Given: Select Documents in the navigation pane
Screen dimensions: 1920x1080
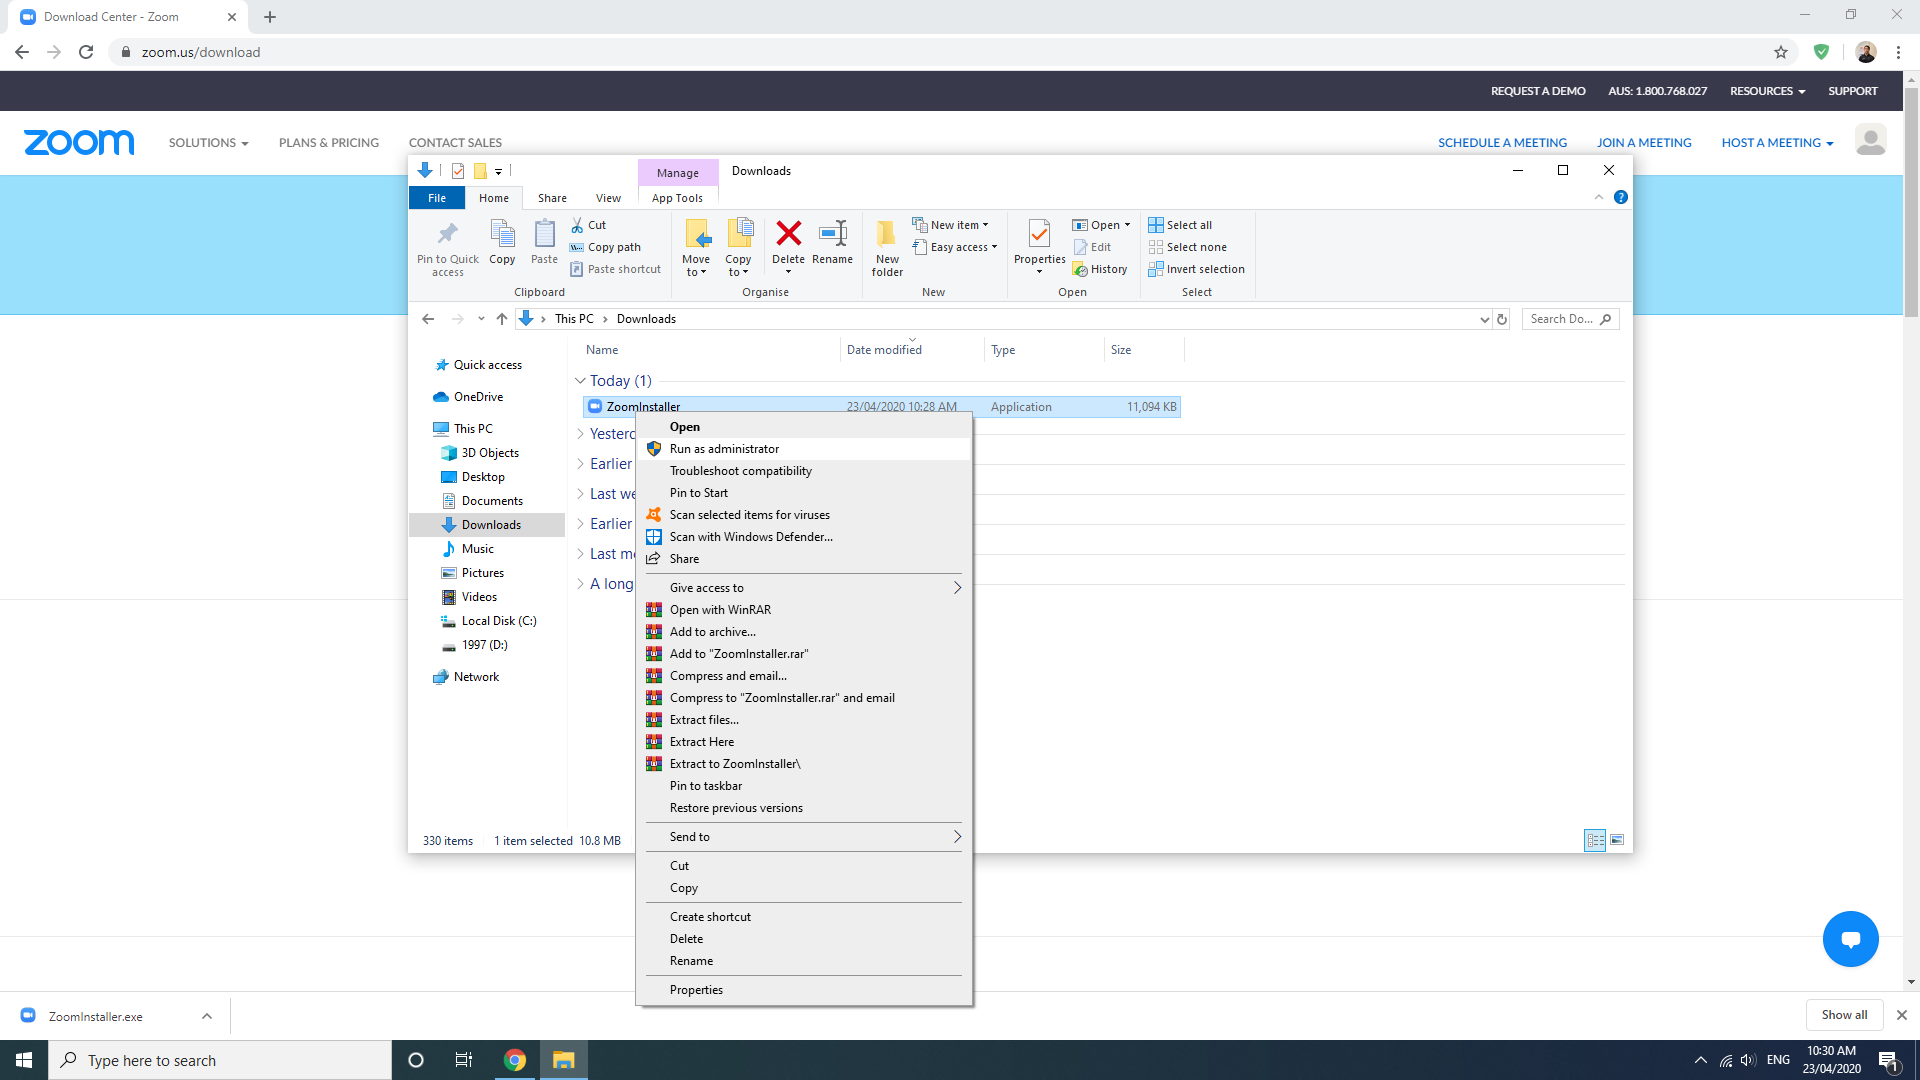Looking at the screenshot, I should click(x=492, y=501).
